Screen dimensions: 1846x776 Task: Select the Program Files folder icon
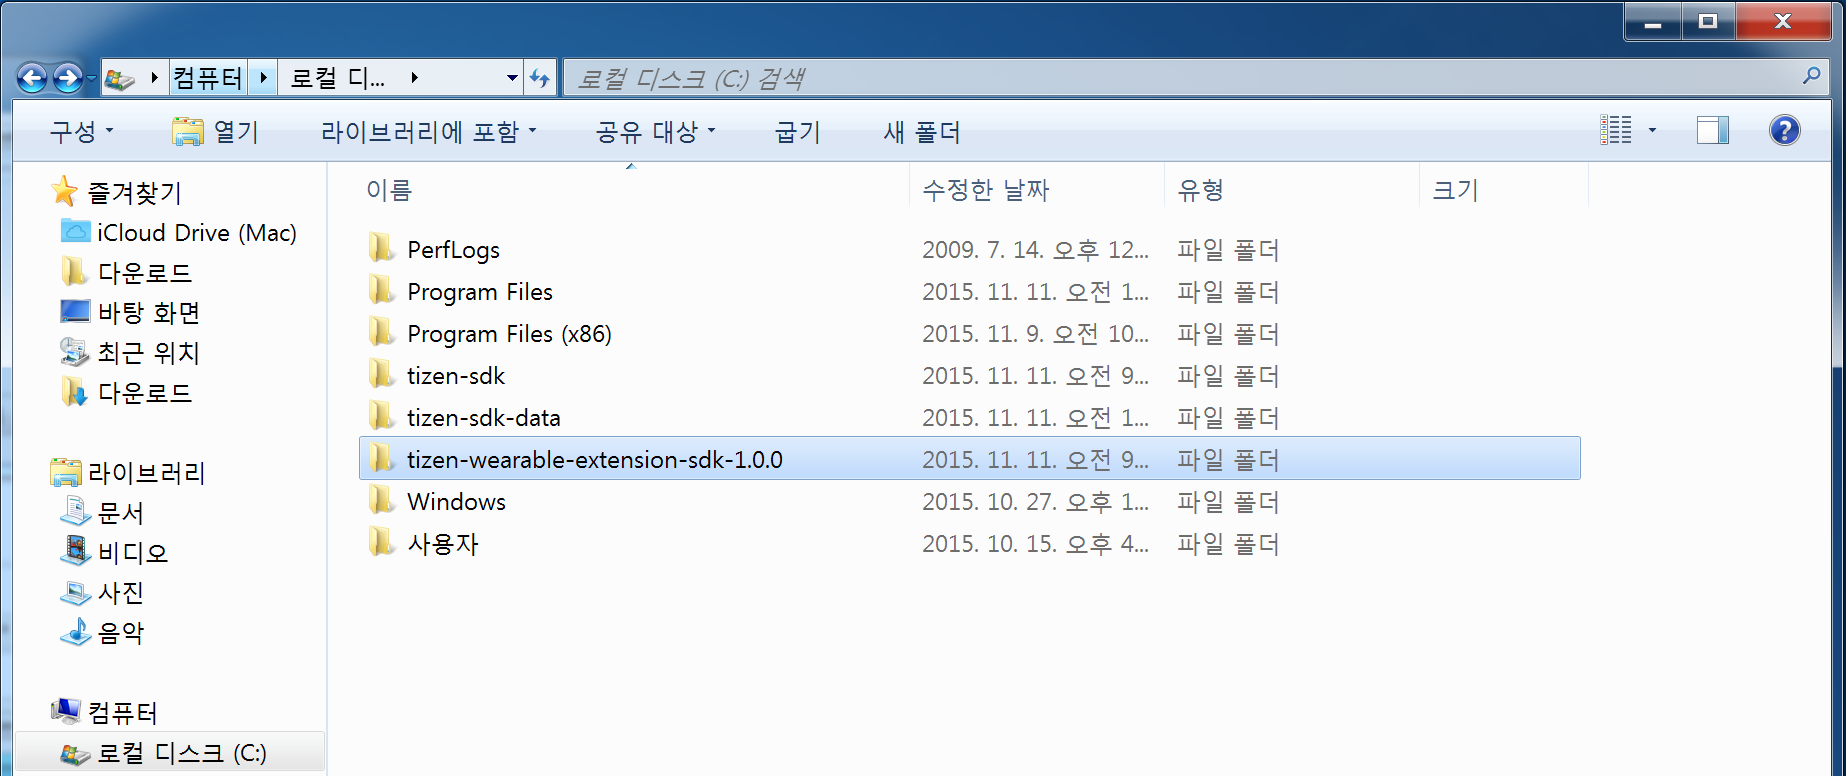(381, 290)
